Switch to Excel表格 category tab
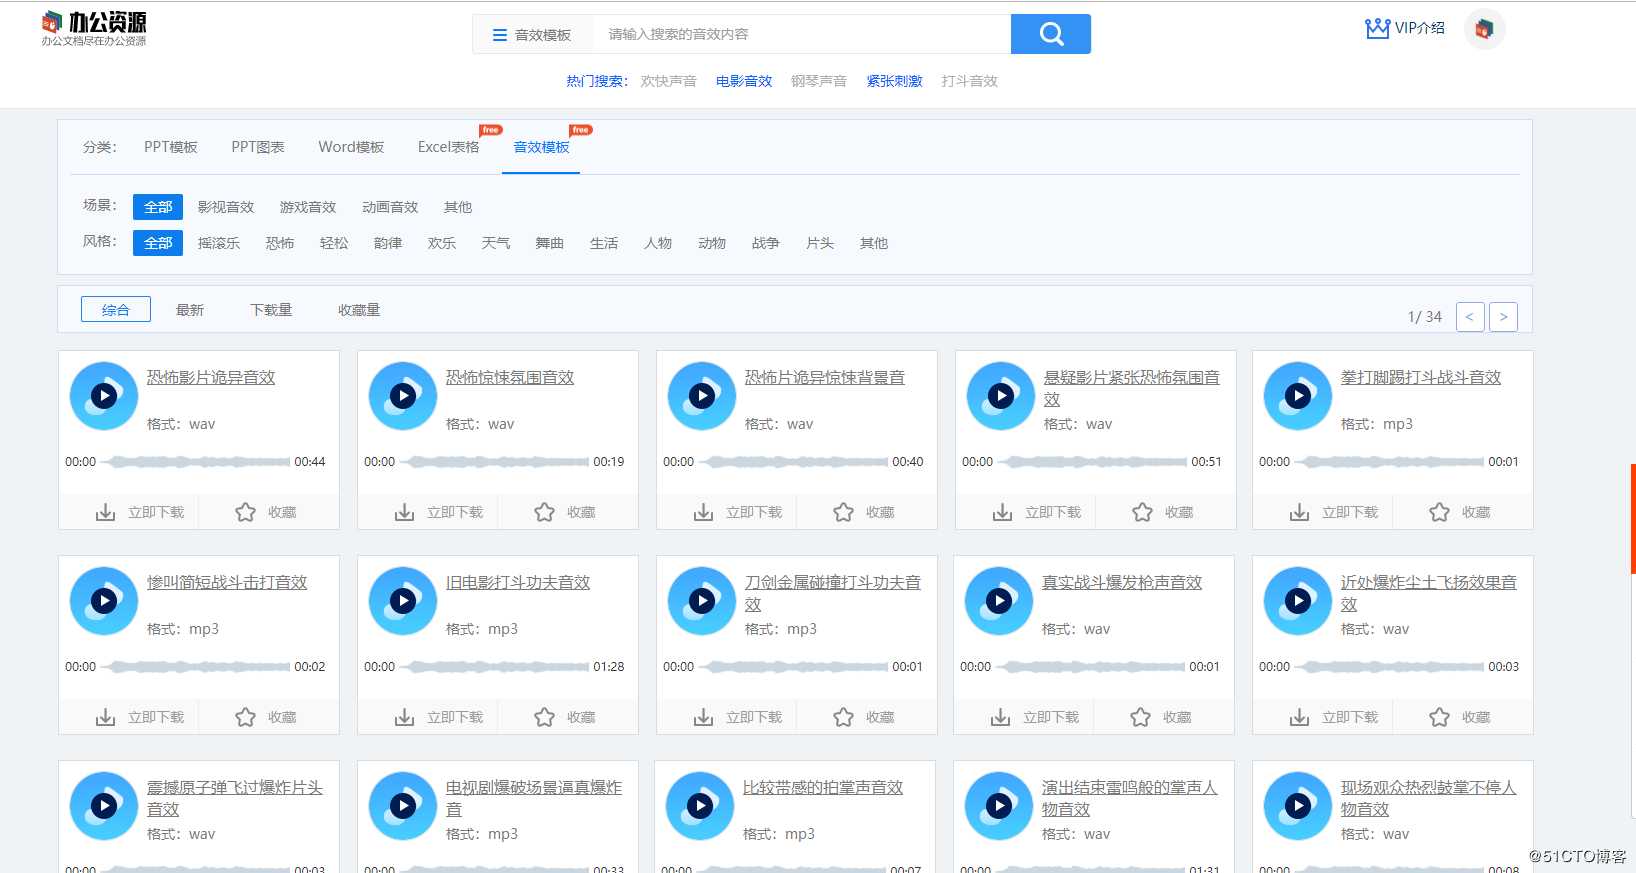This screenshot has height=873, width=1636. pyautogui.click(x=449, y=147)
